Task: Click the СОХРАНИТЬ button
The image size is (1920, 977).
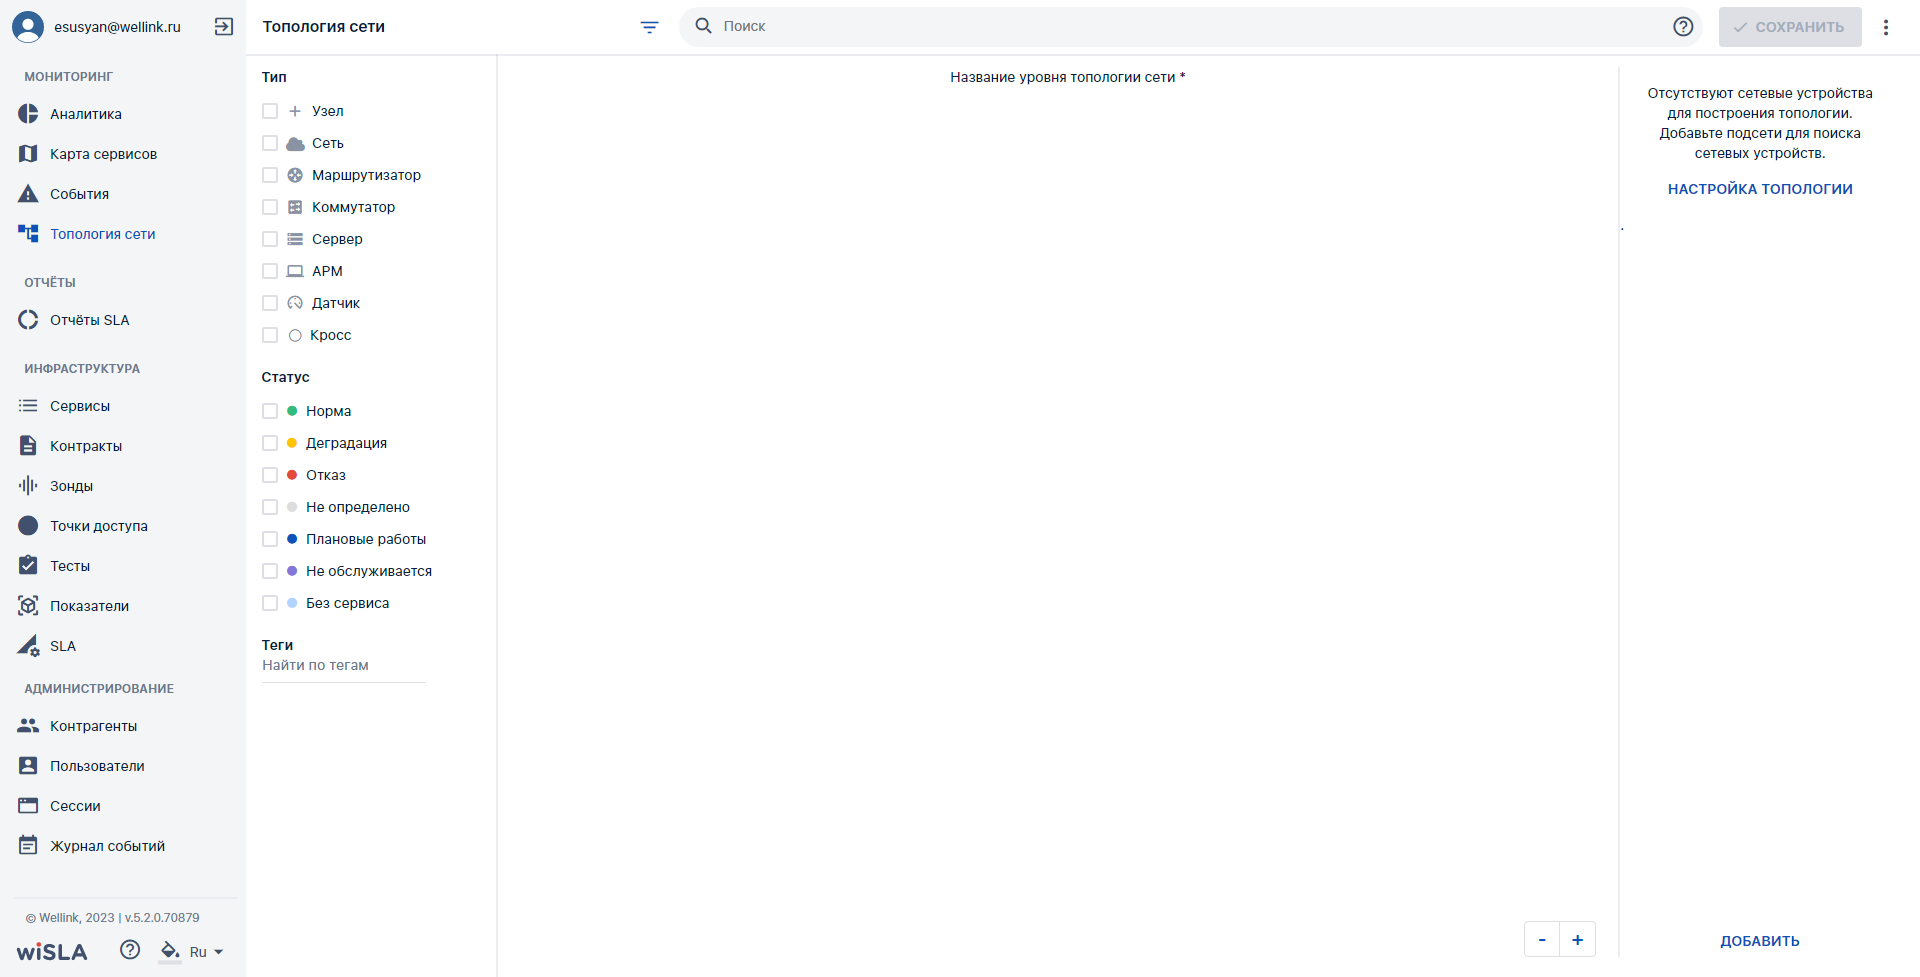Action: click(1790, 27)
